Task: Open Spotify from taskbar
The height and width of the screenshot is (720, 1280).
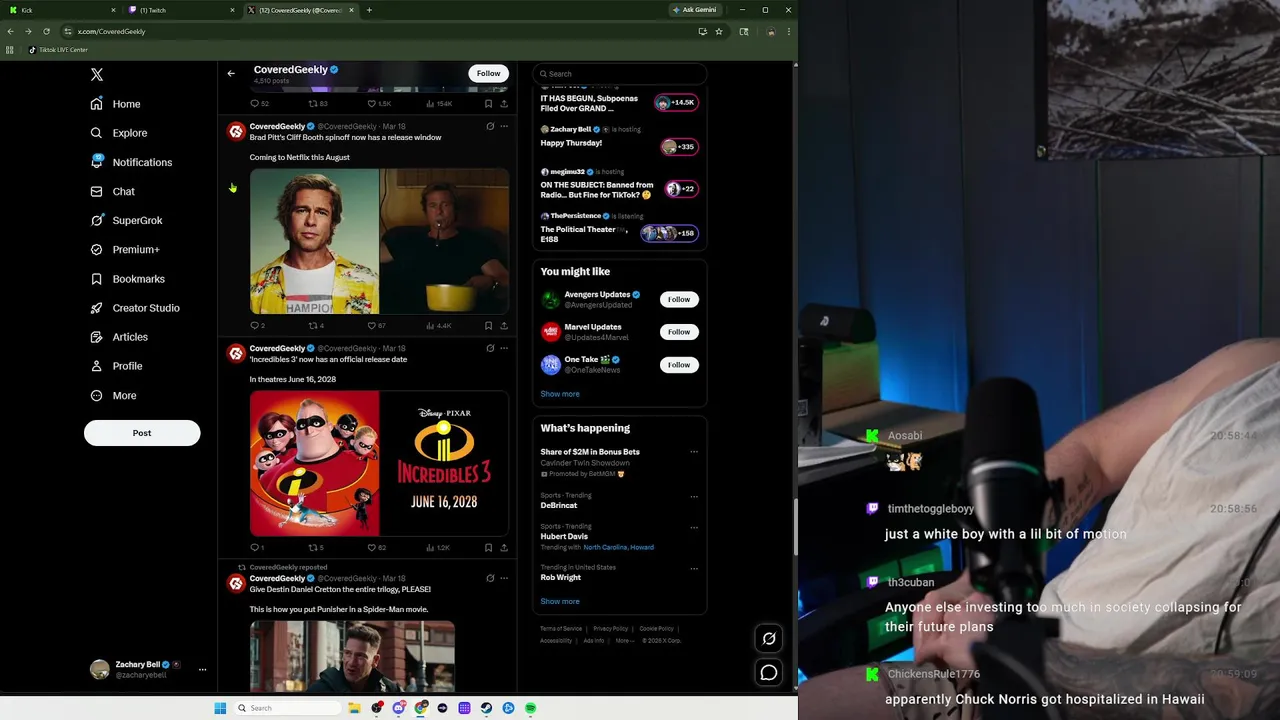Action: pyautogui.click(x=530, y=708)
